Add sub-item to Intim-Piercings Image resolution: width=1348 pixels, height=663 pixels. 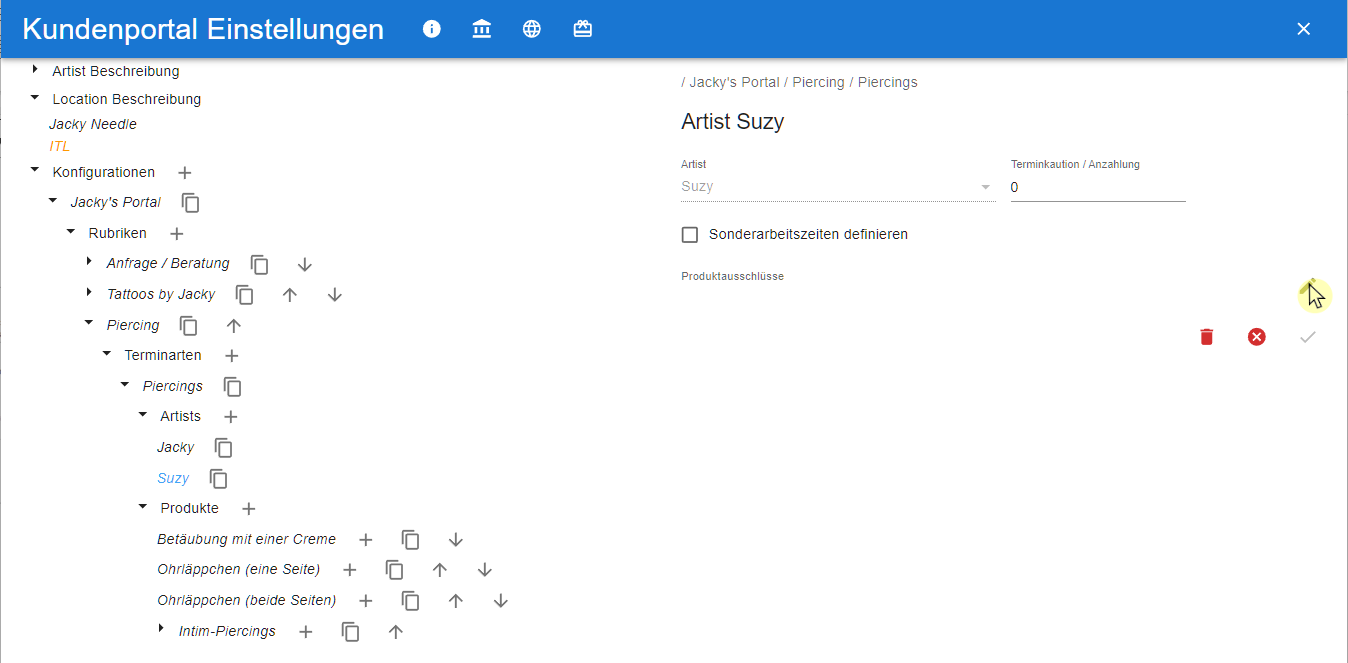click(x=306, y=632)
